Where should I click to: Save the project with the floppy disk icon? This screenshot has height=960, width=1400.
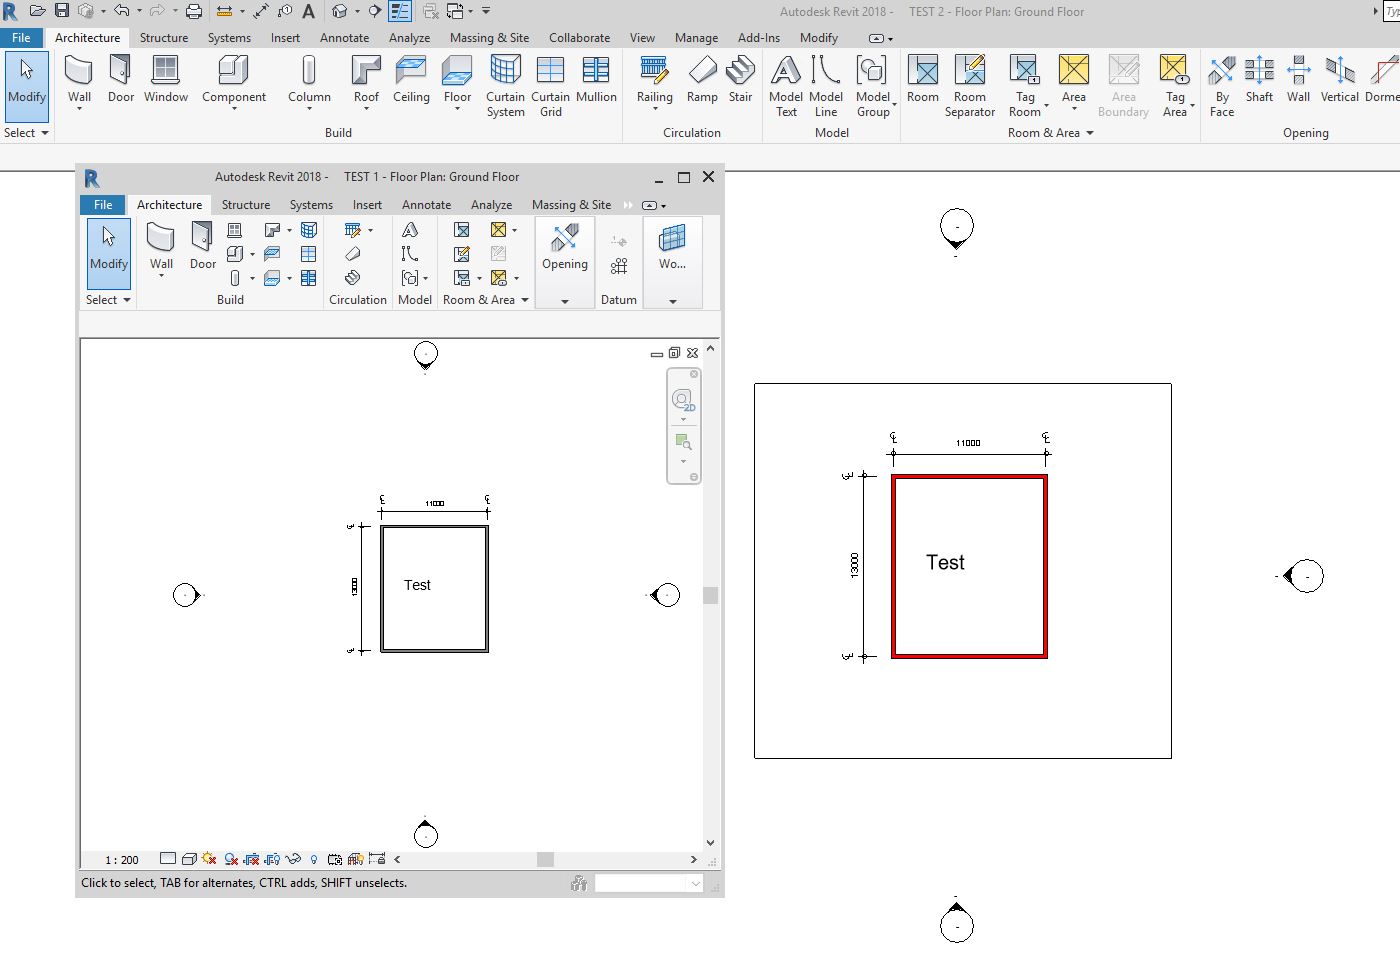(62, 11)
